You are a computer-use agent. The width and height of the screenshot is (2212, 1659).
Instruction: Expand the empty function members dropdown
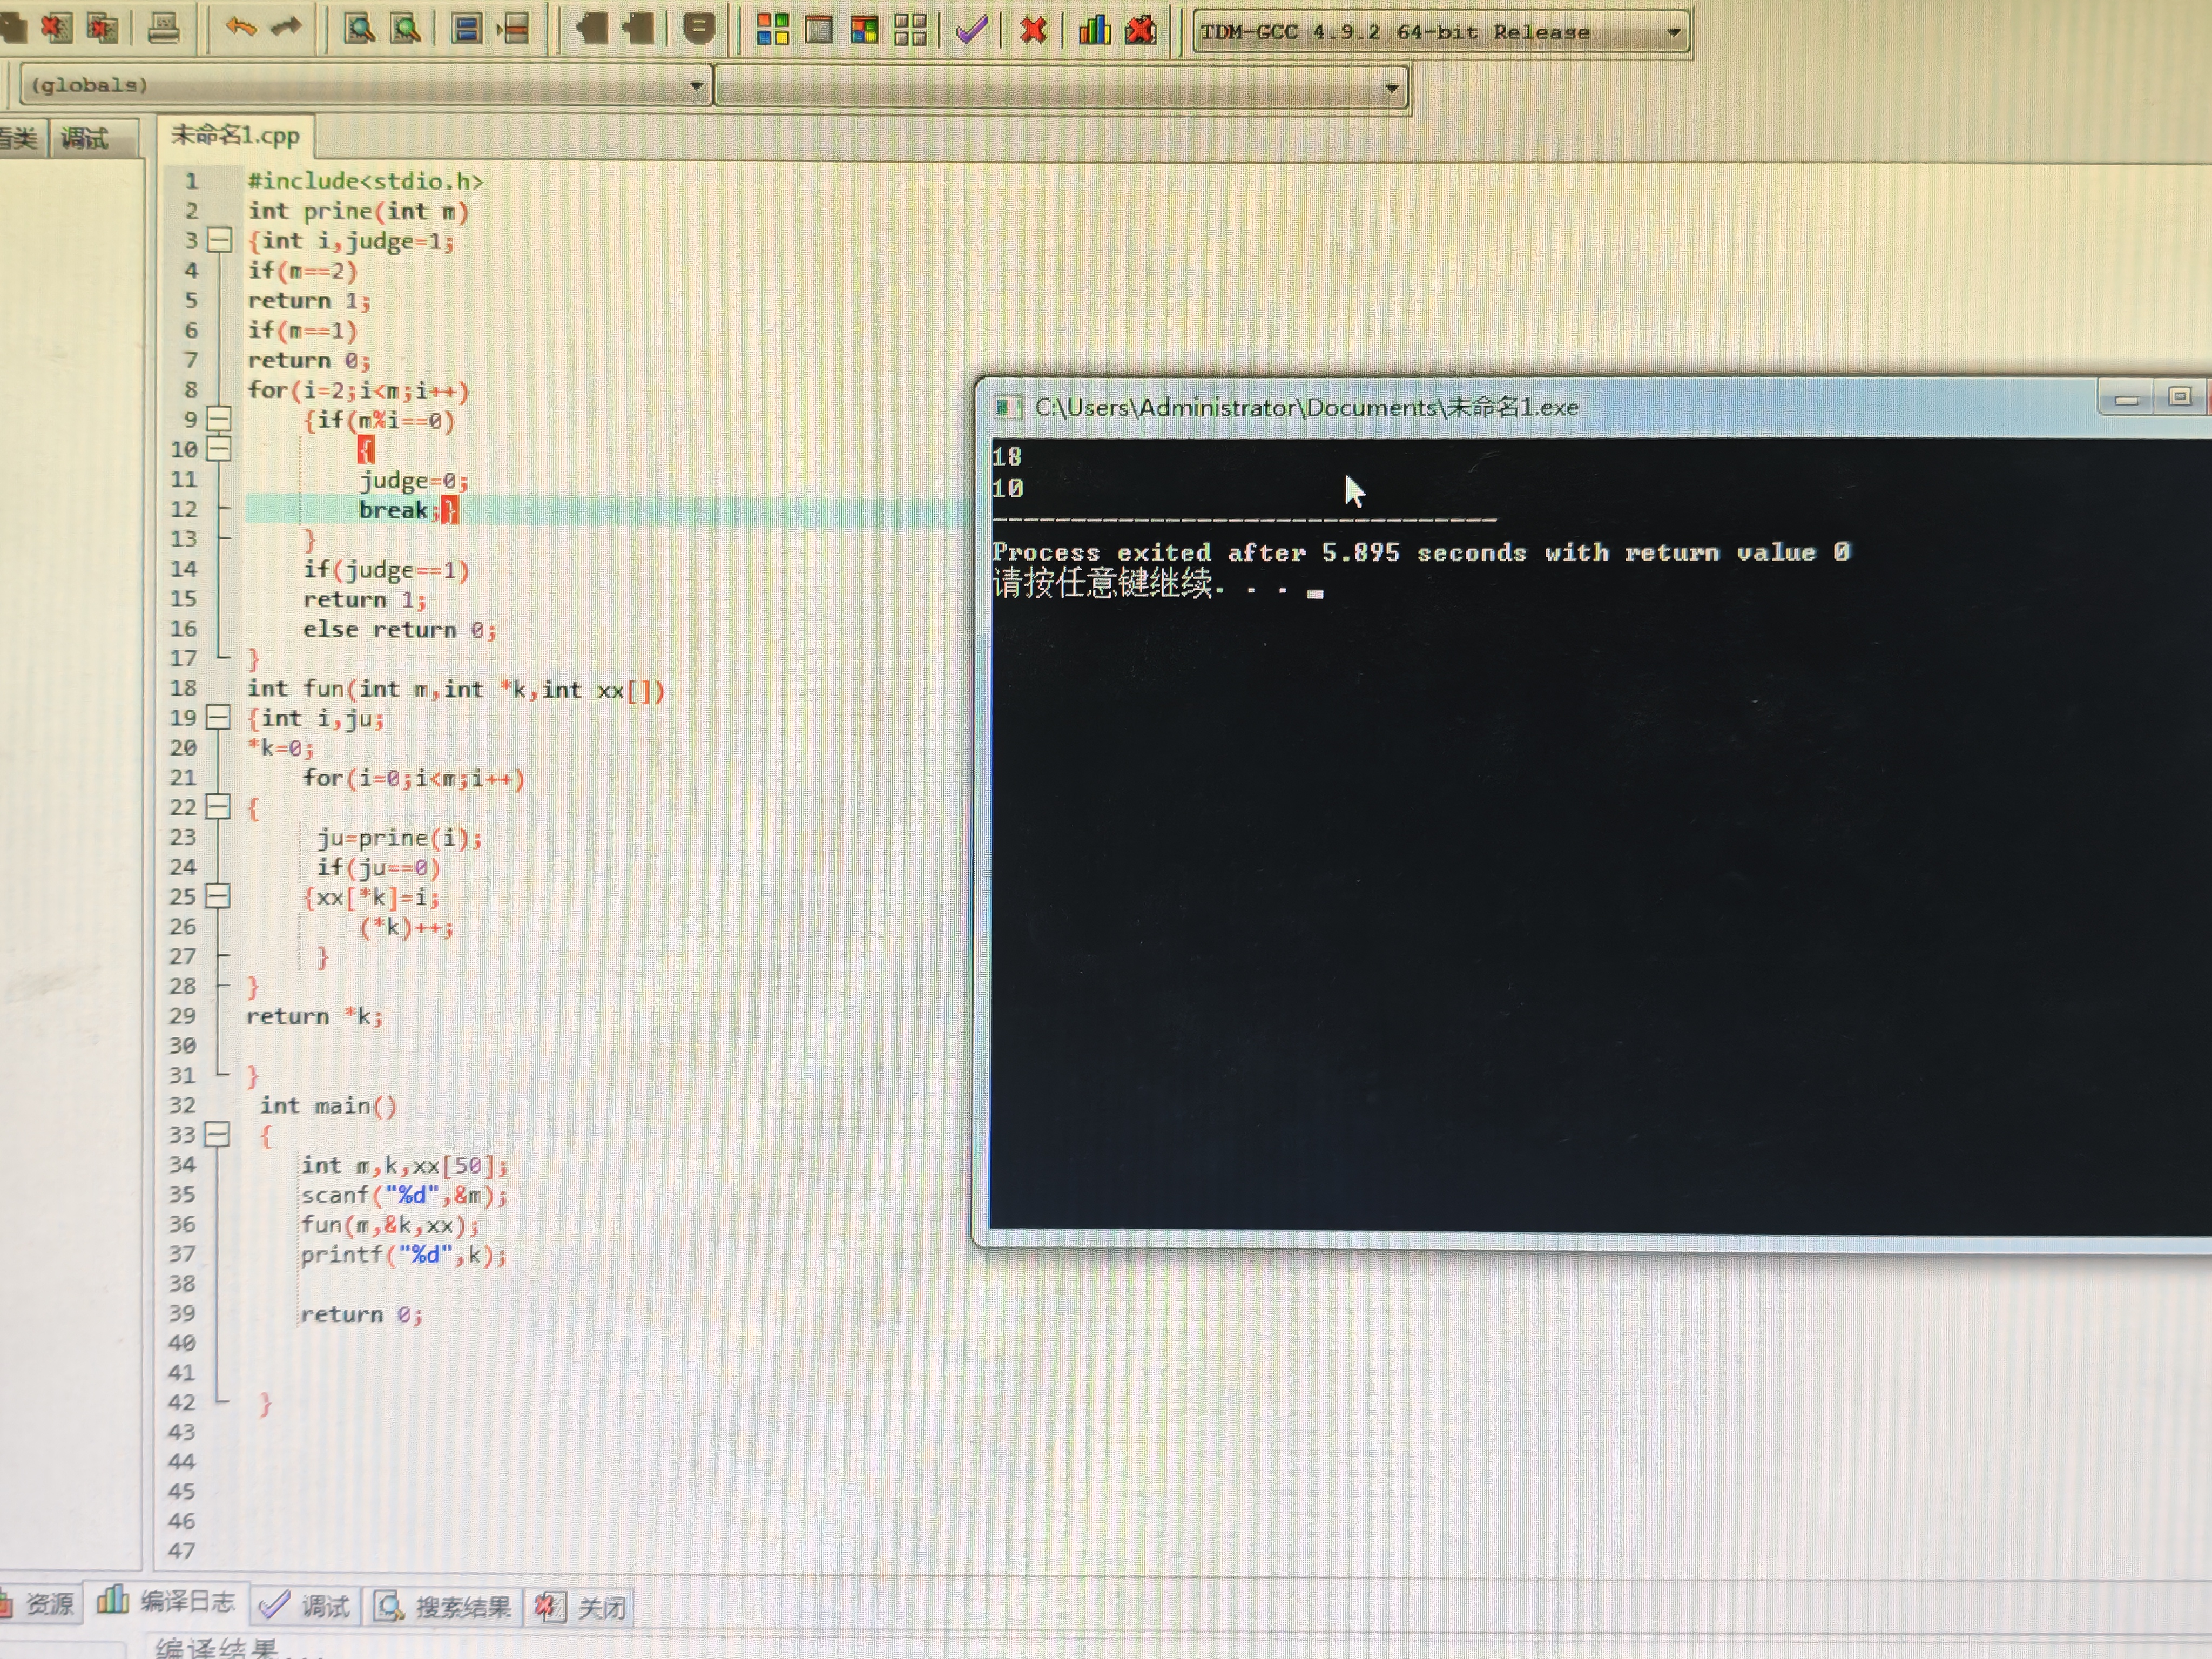tap(1391, 88)
